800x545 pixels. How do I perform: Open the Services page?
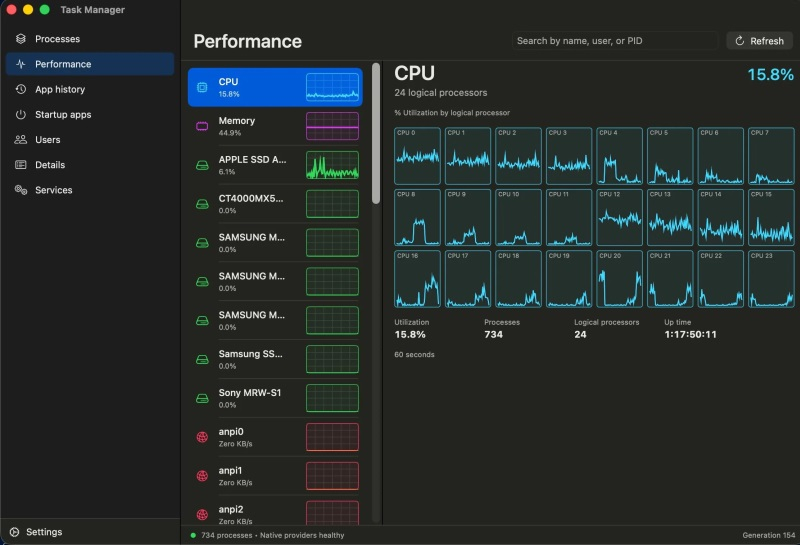click(x=90, y=190)
